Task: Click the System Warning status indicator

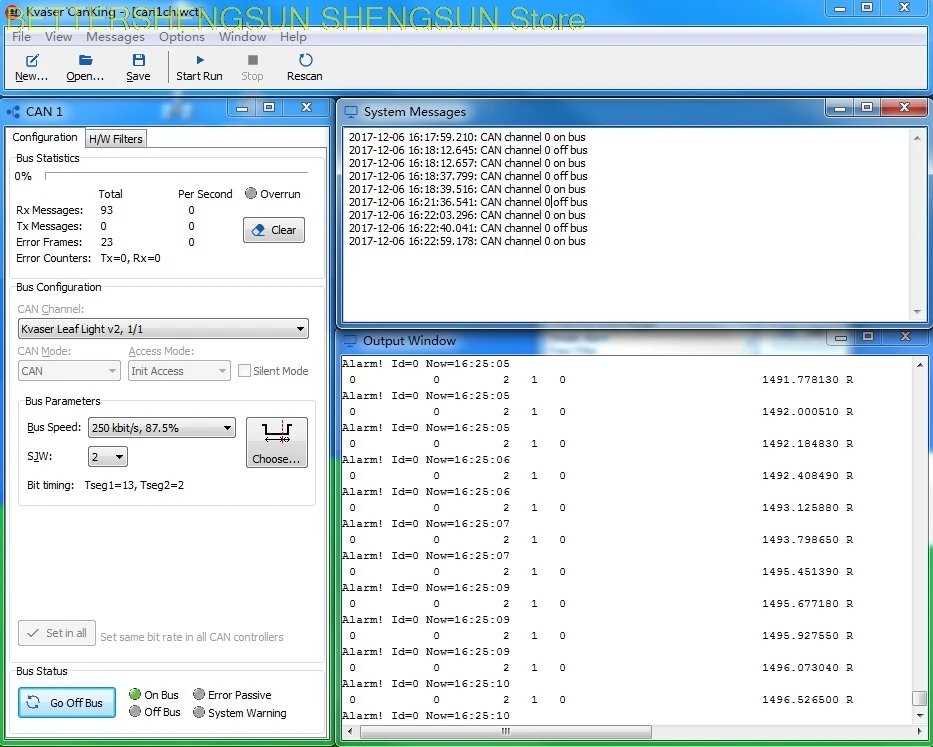Action: (199, 712)
